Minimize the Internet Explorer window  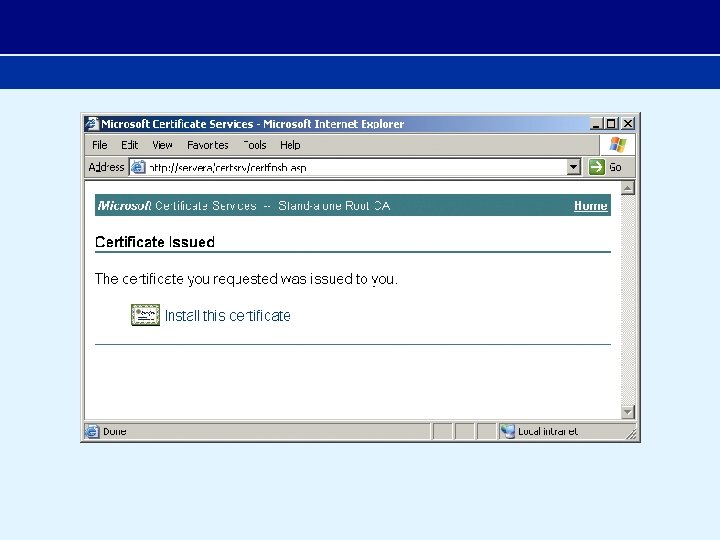click(x=596, y=124)
